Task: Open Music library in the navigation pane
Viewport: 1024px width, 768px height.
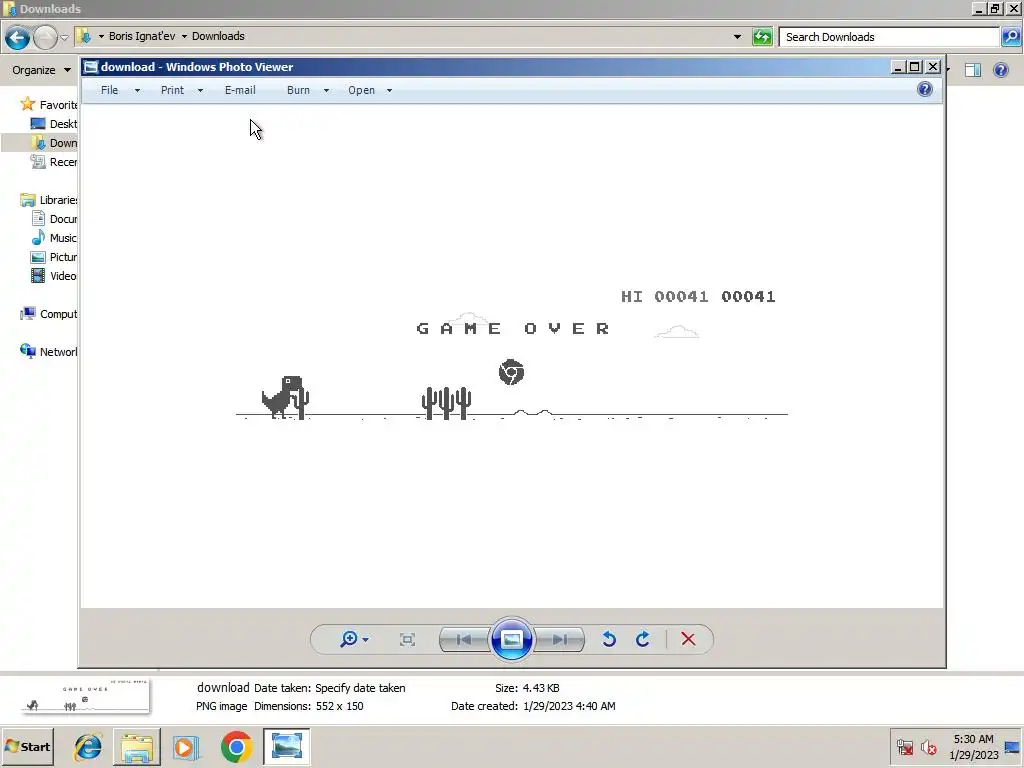Action: [54, 238]
